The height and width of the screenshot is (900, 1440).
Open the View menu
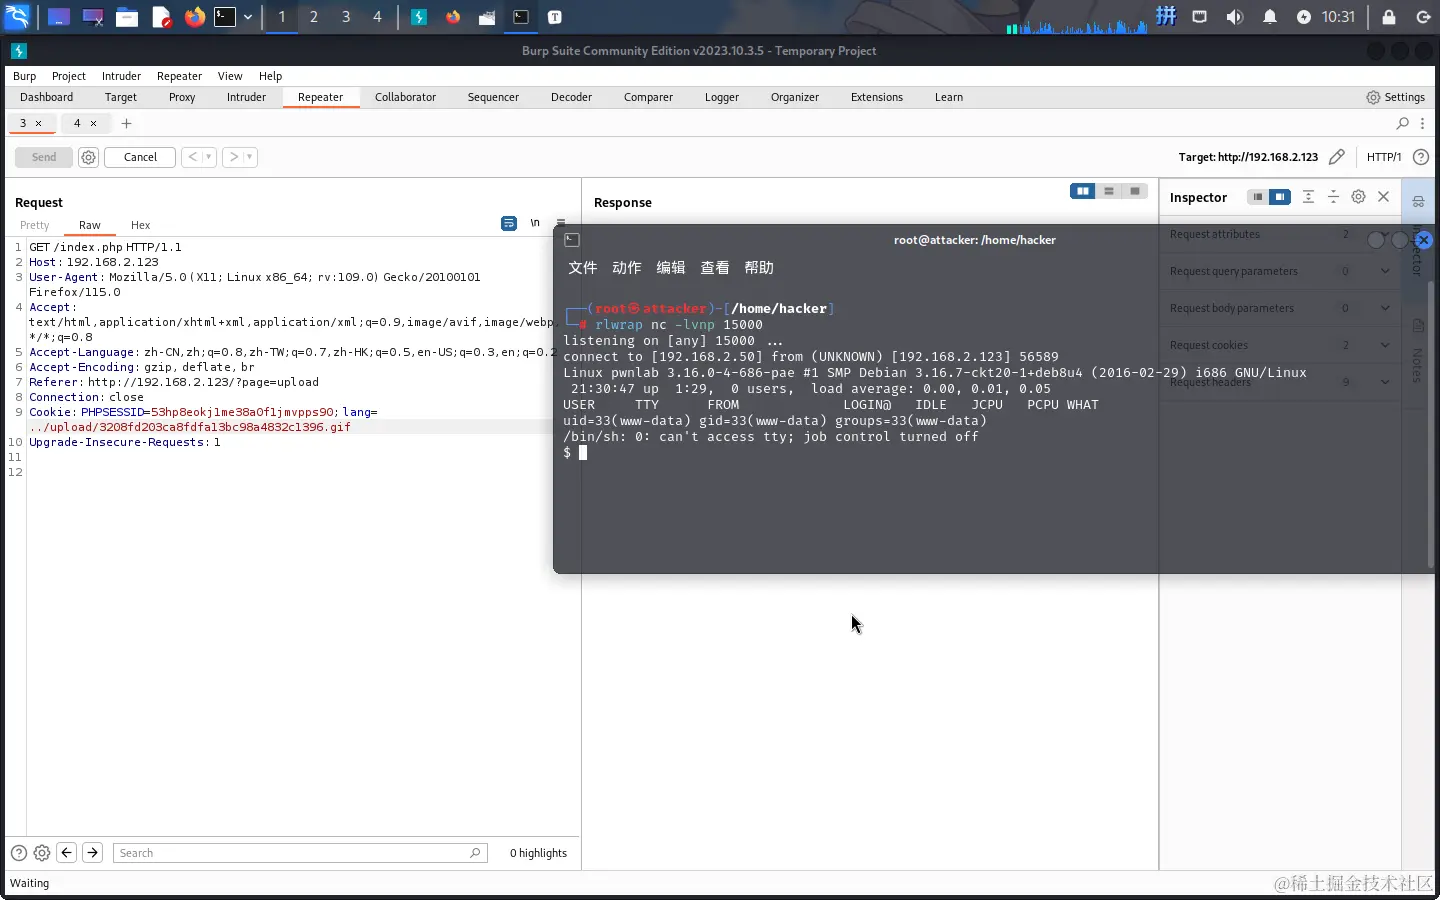pyautogui.click(x=230, y=76)
